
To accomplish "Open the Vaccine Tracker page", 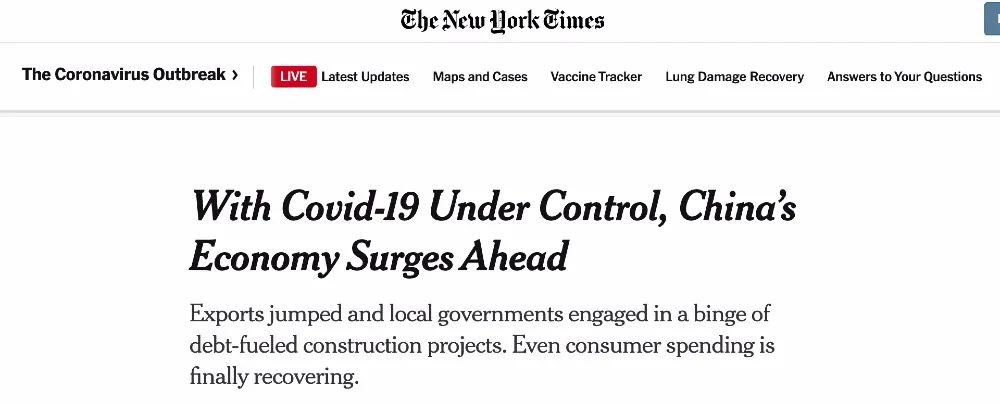I will tap(596, 77).
